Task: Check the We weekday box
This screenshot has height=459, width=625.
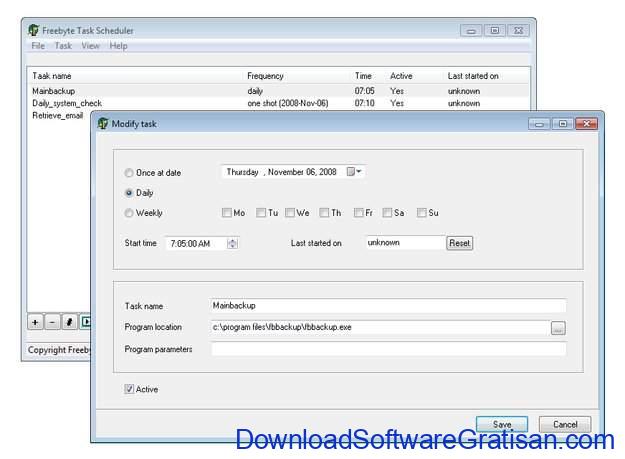Action: [290, 213]
